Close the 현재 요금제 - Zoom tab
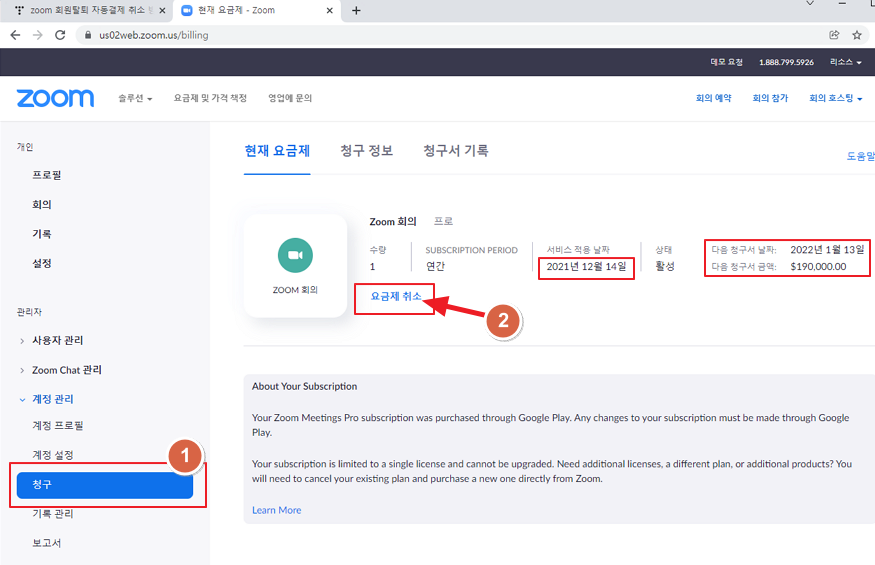Screen dimensions: 875x565 coord(329,10)
